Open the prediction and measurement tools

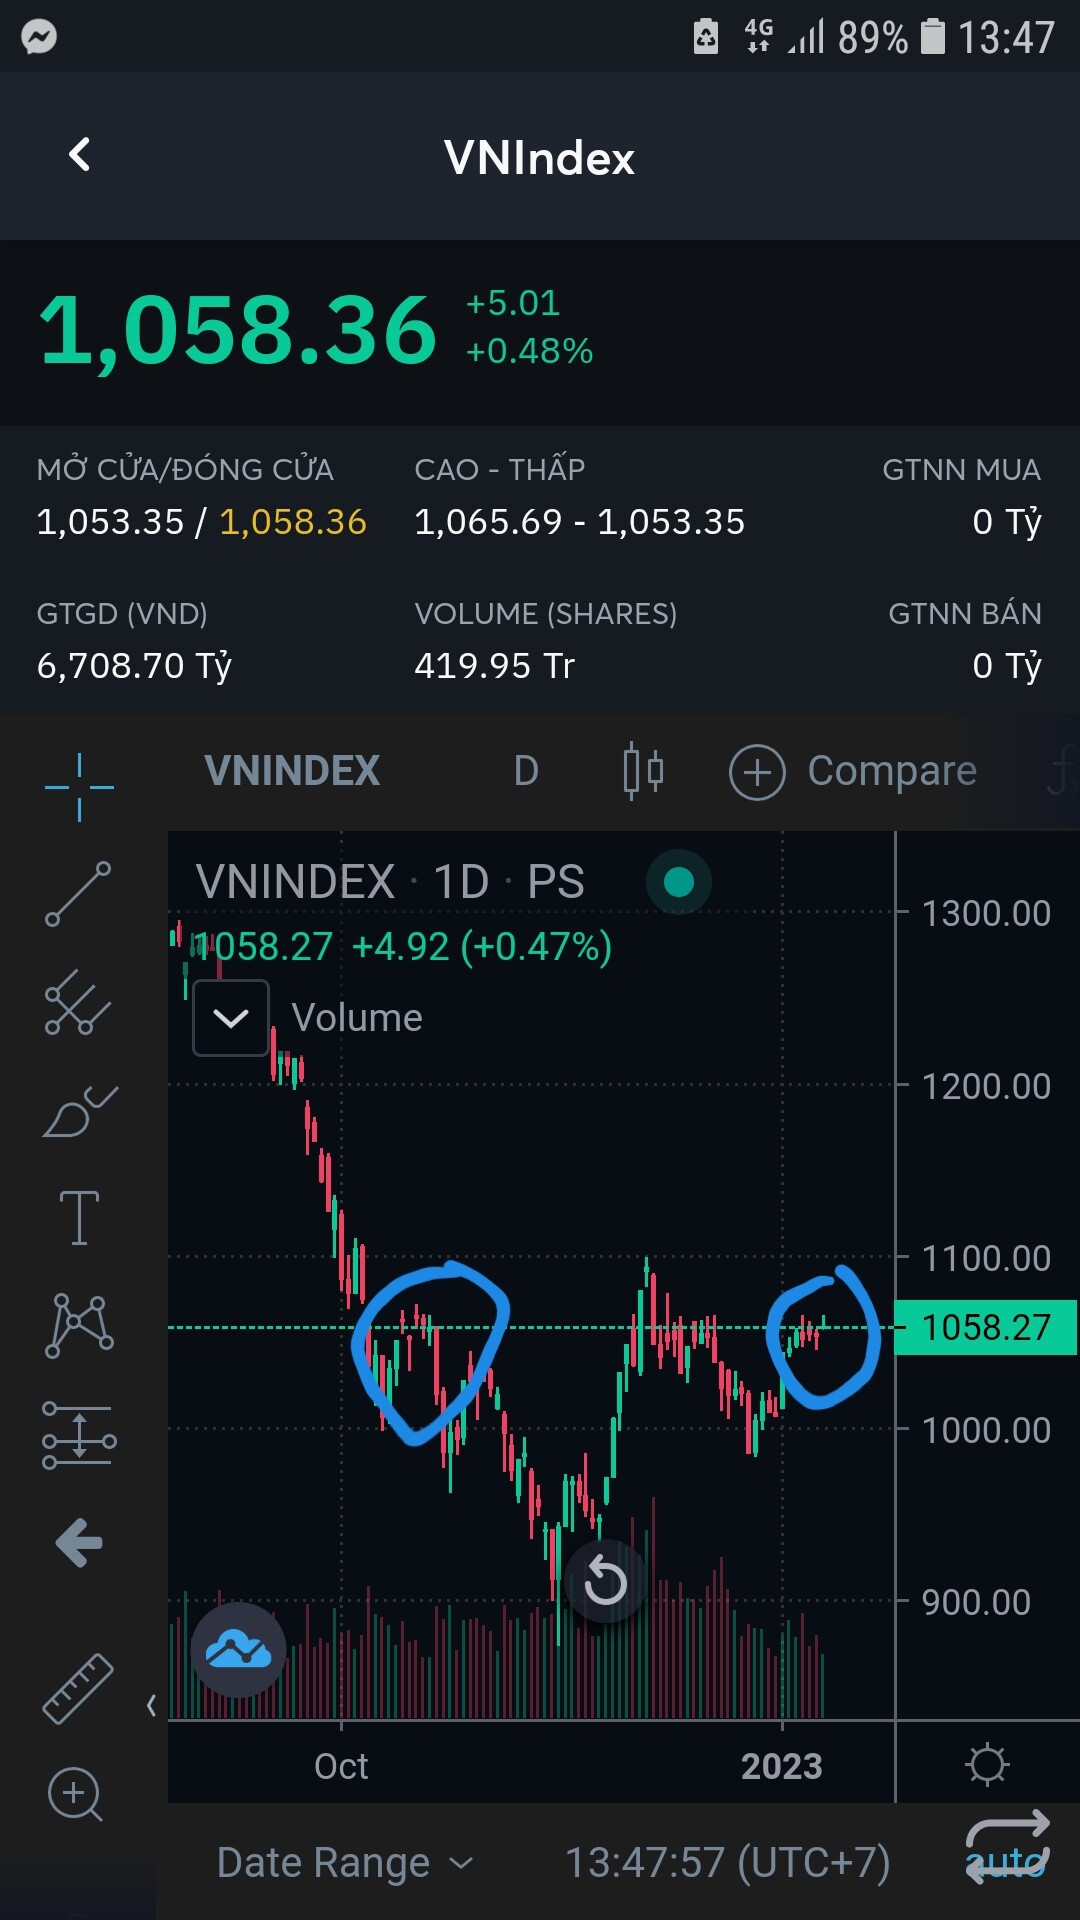(x=79, y=1435)
